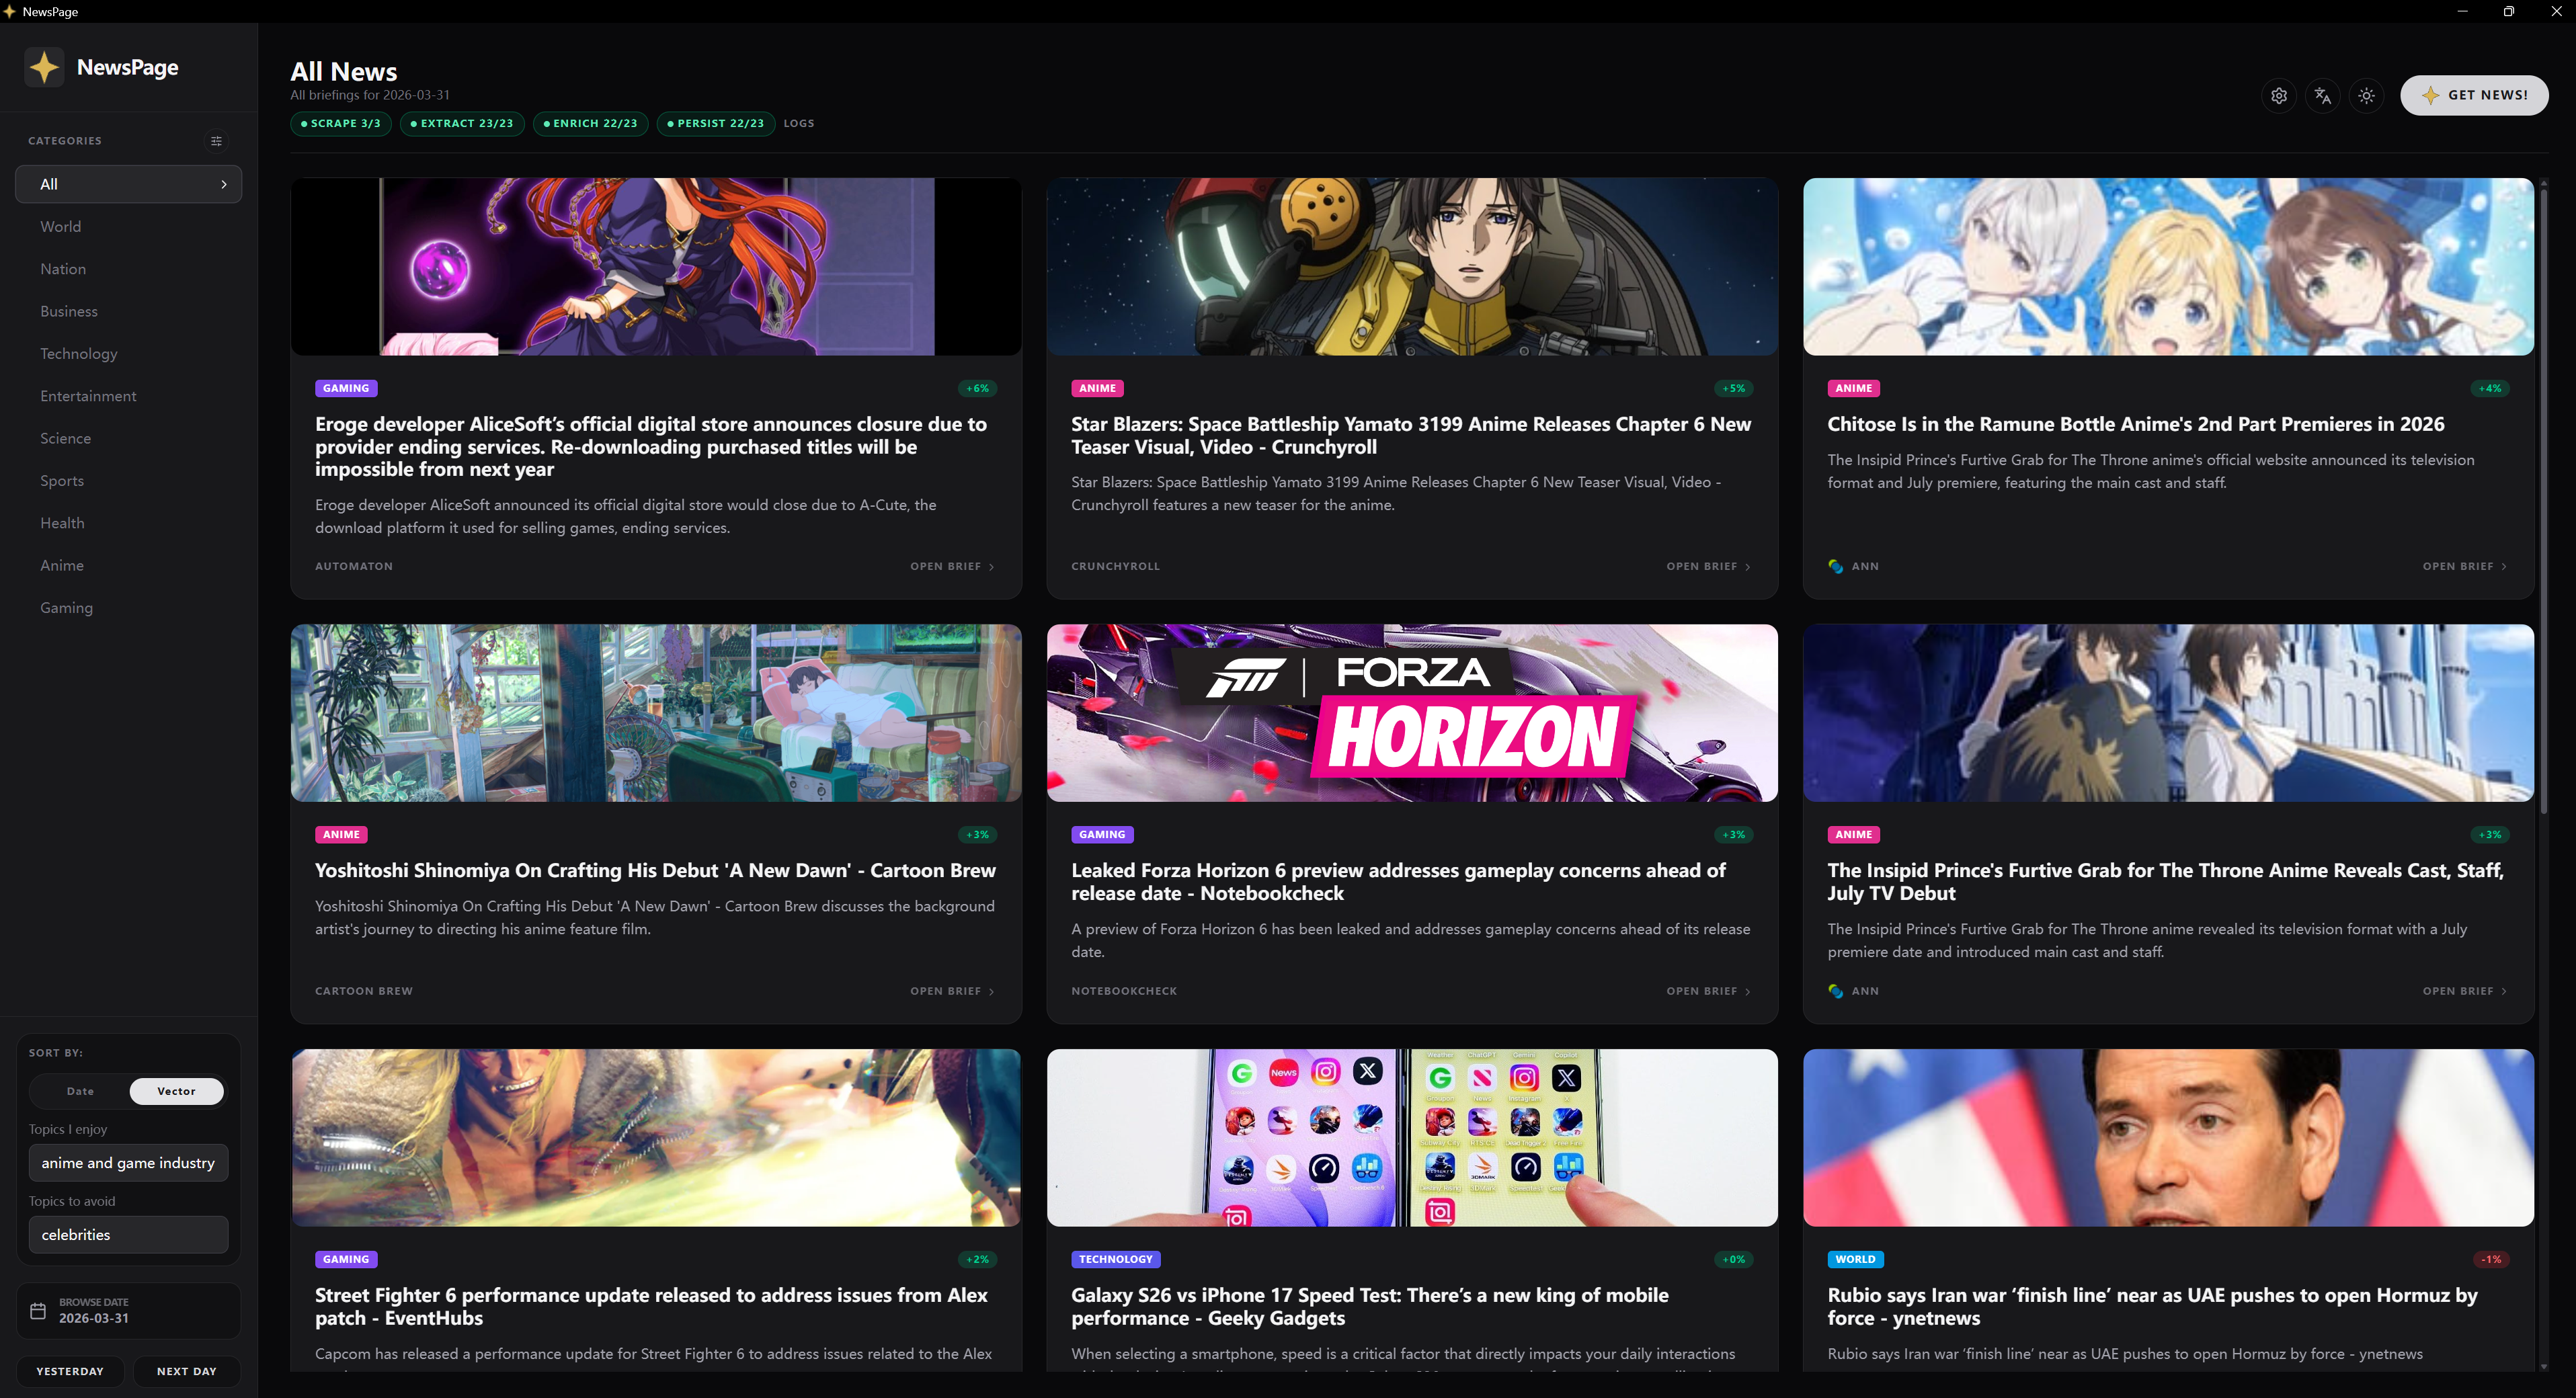This screenshot has height=1398, width=2576.
Task: Click the GET NEWS! button
Action: pyautogui.click(x=2474, y=95)
